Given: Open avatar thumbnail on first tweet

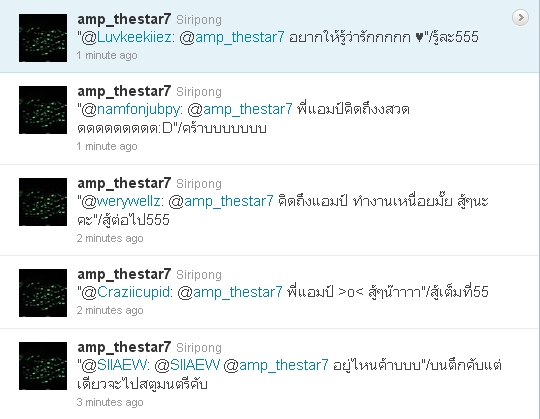Looking at the screenshot, I should (43, 38).
